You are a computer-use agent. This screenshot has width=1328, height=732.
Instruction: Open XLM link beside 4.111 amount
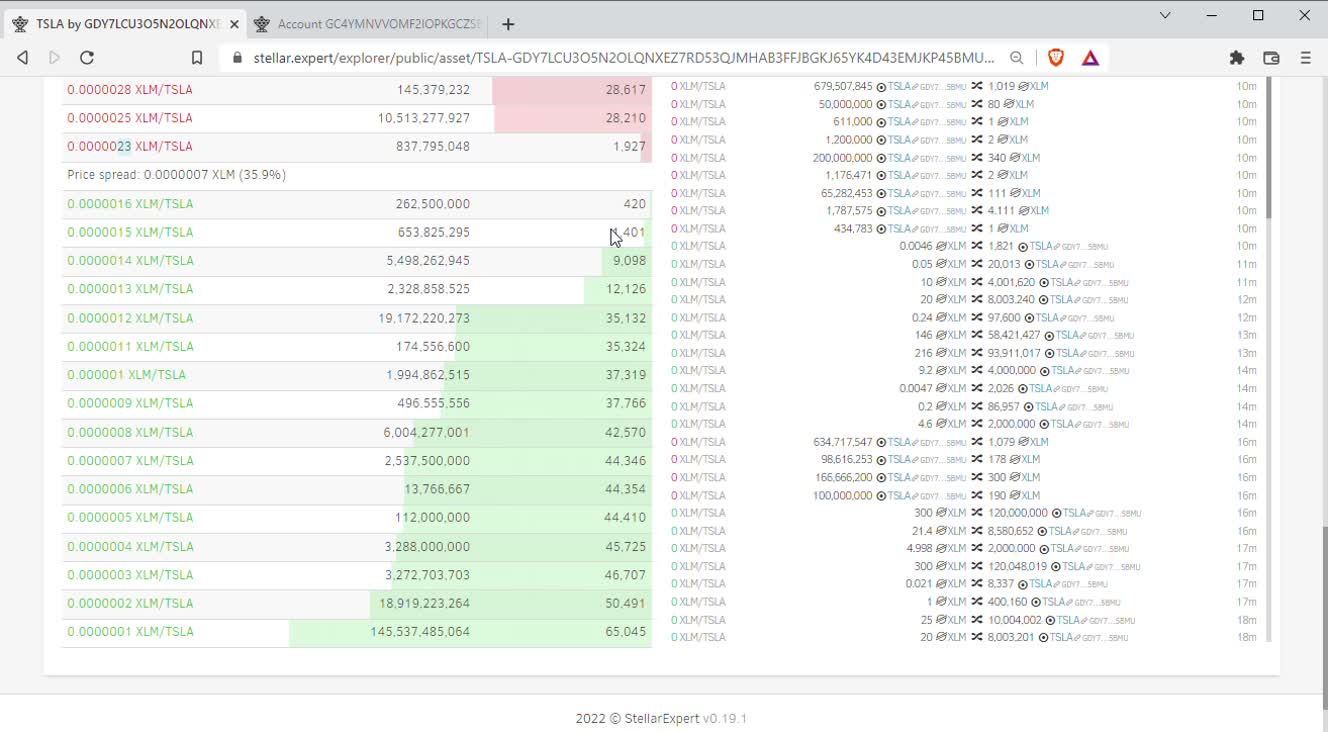click(1039, 211)
